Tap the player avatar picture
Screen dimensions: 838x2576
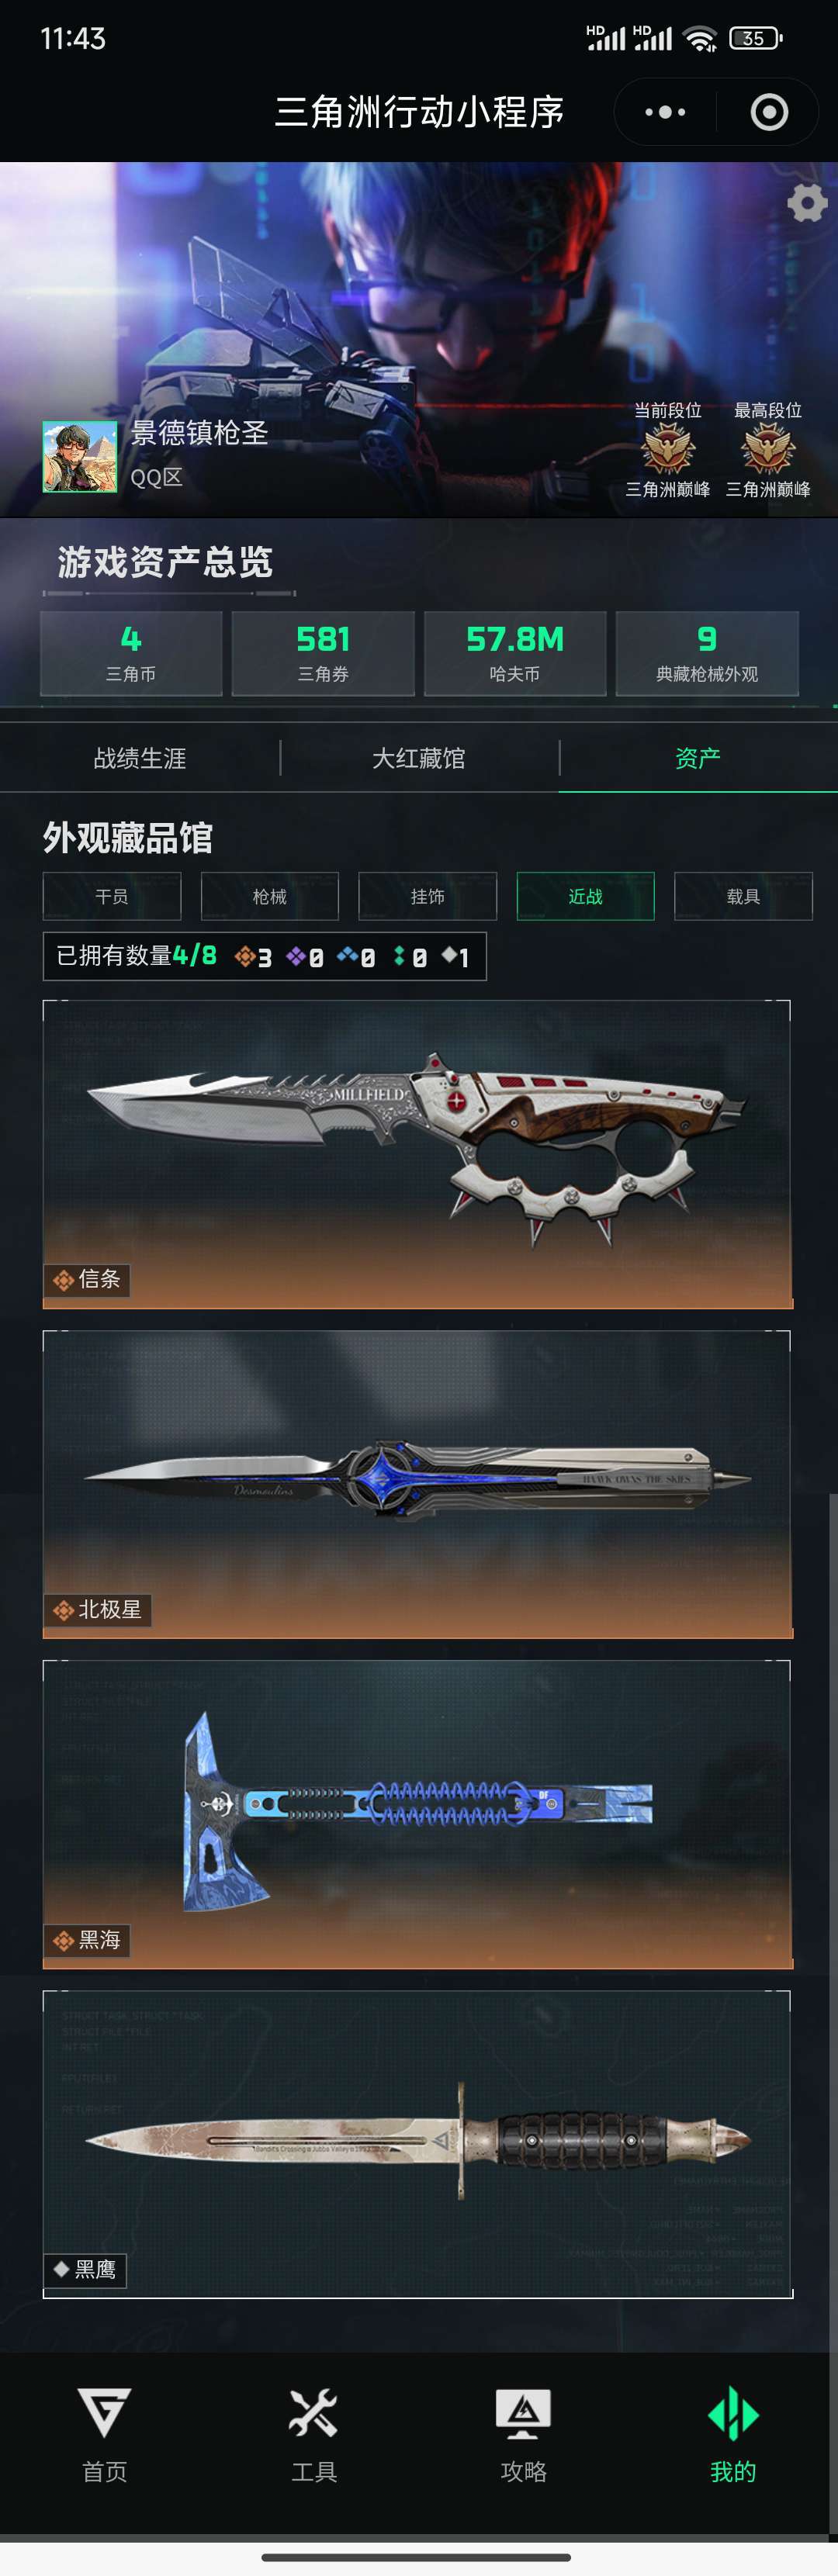80,457
